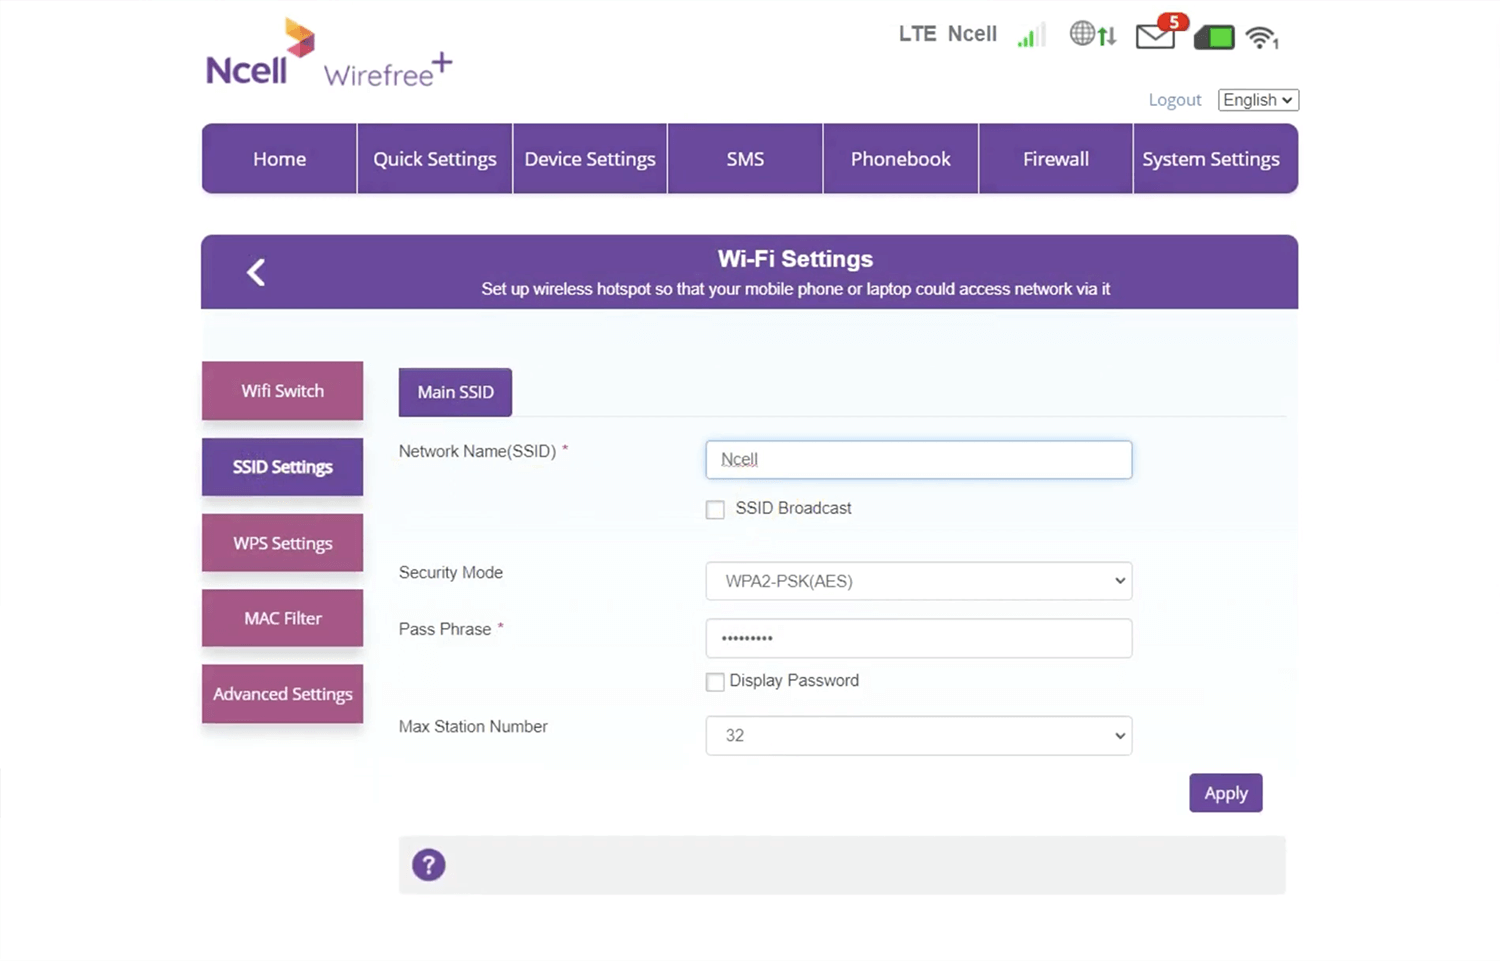The image size is (1500, 961).
Task: Expand the Security Mode dropdown
Action: pyautogui.click(x=918, y=581)
